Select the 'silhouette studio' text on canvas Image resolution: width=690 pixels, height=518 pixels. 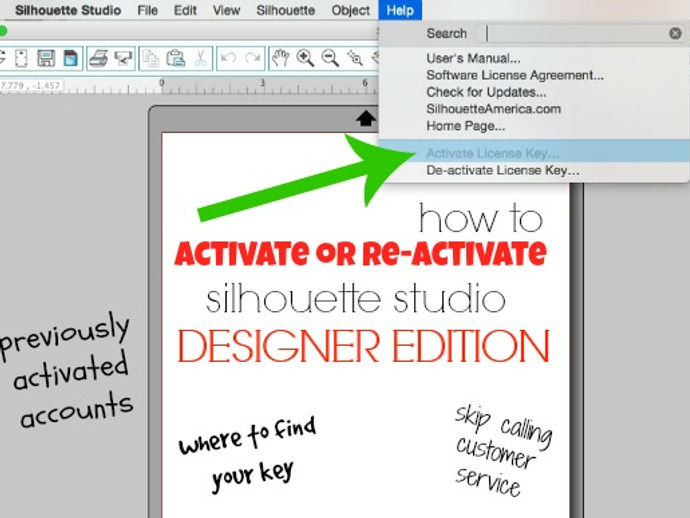pyautogui.click(x=356, y=299)
